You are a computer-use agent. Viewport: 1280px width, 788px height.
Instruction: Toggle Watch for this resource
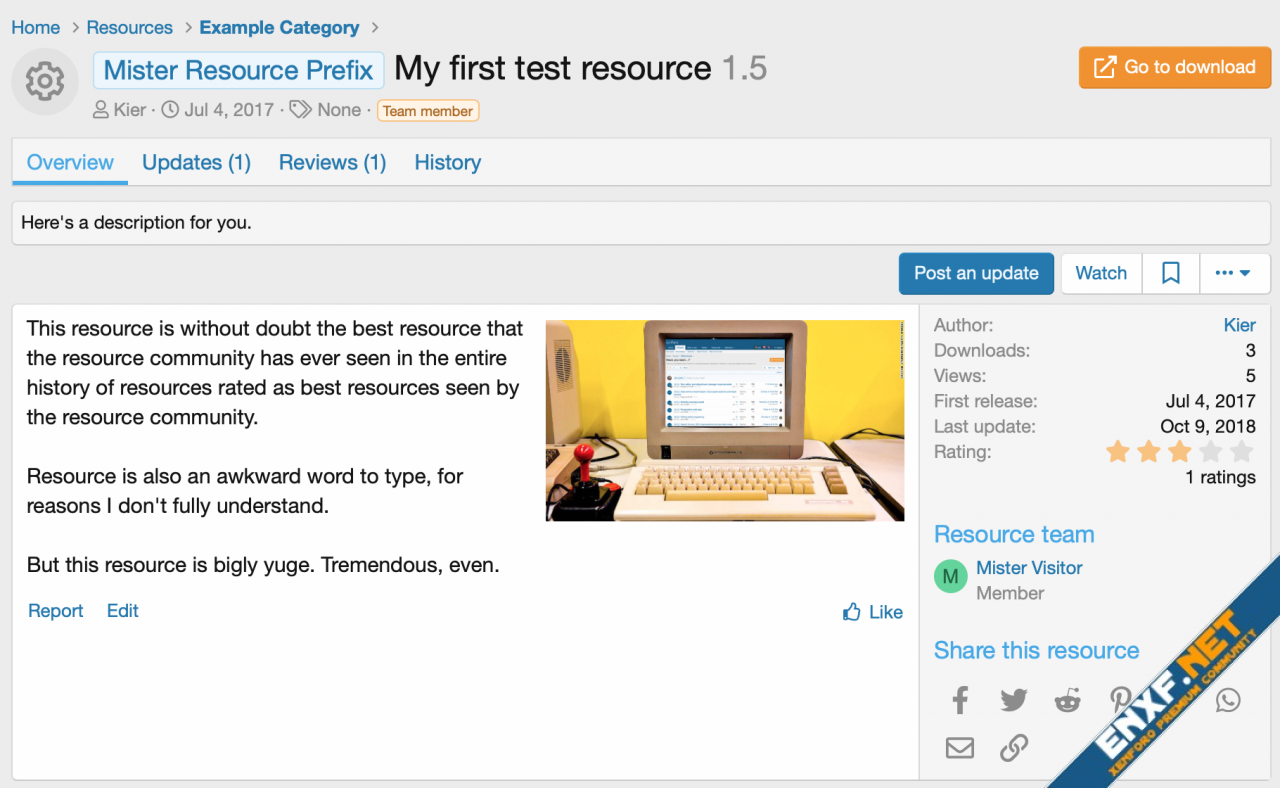pos(1100,272)
